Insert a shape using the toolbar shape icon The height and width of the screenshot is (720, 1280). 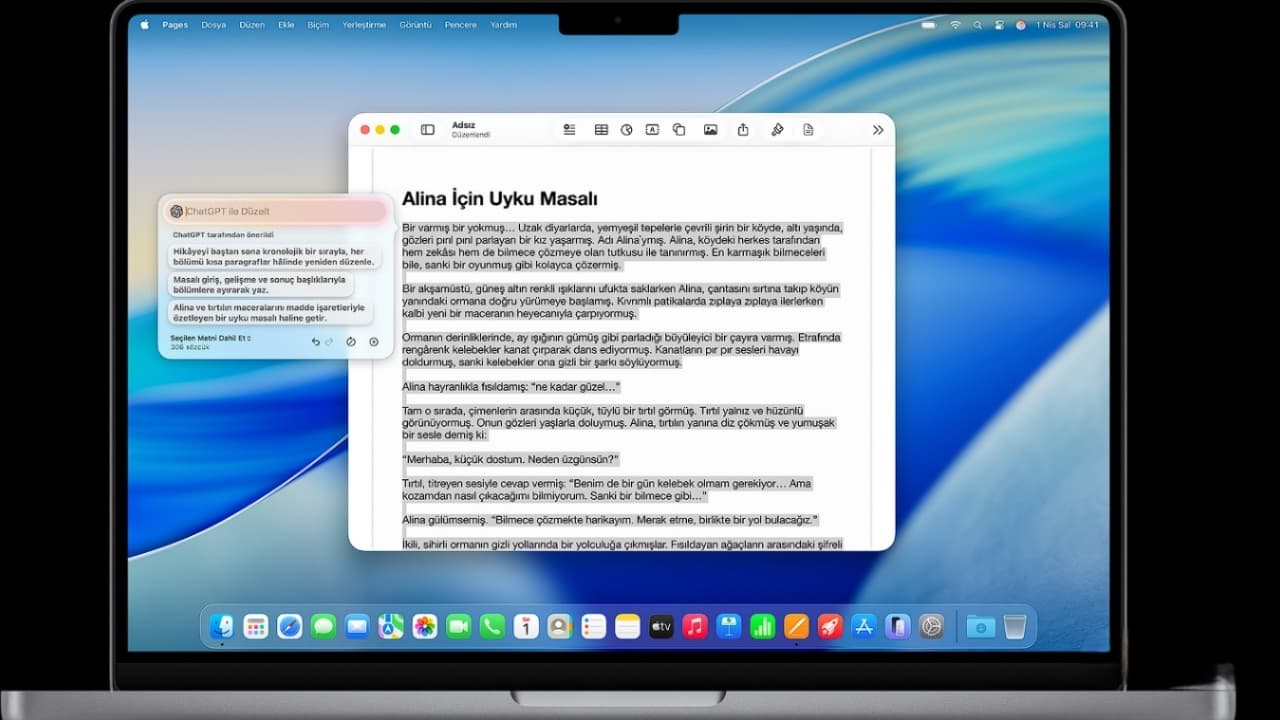pos(679,130)
